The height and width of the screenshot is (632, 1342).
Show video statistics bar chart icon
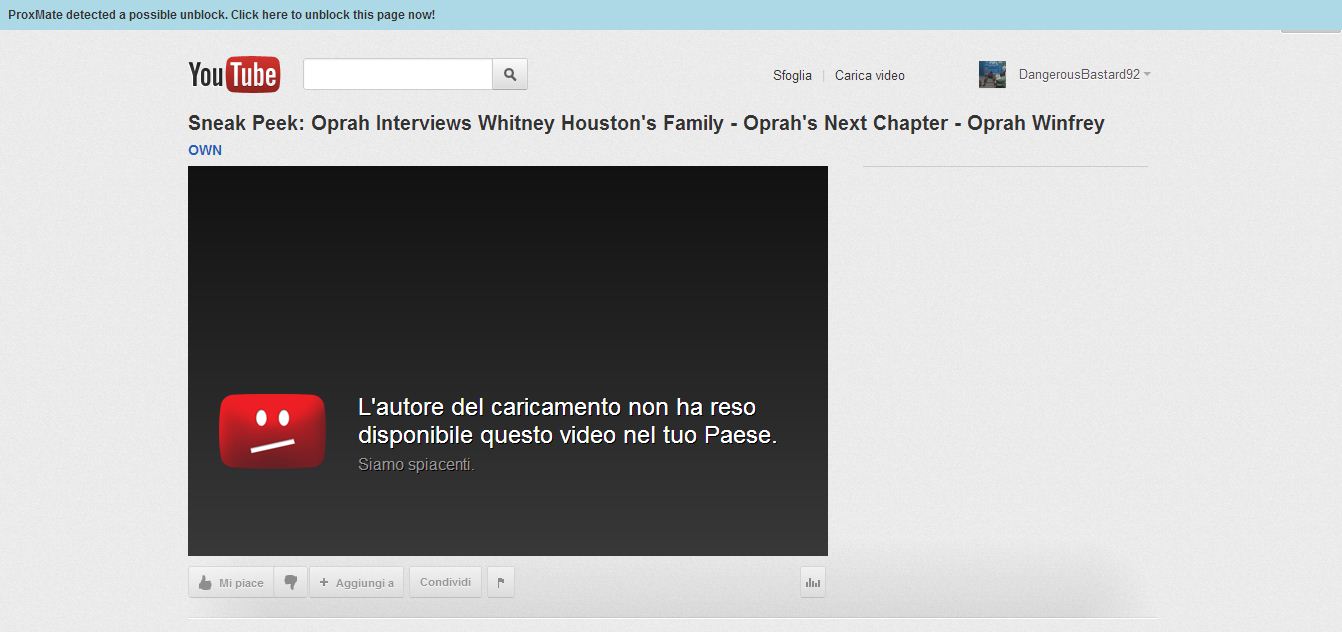813,582
